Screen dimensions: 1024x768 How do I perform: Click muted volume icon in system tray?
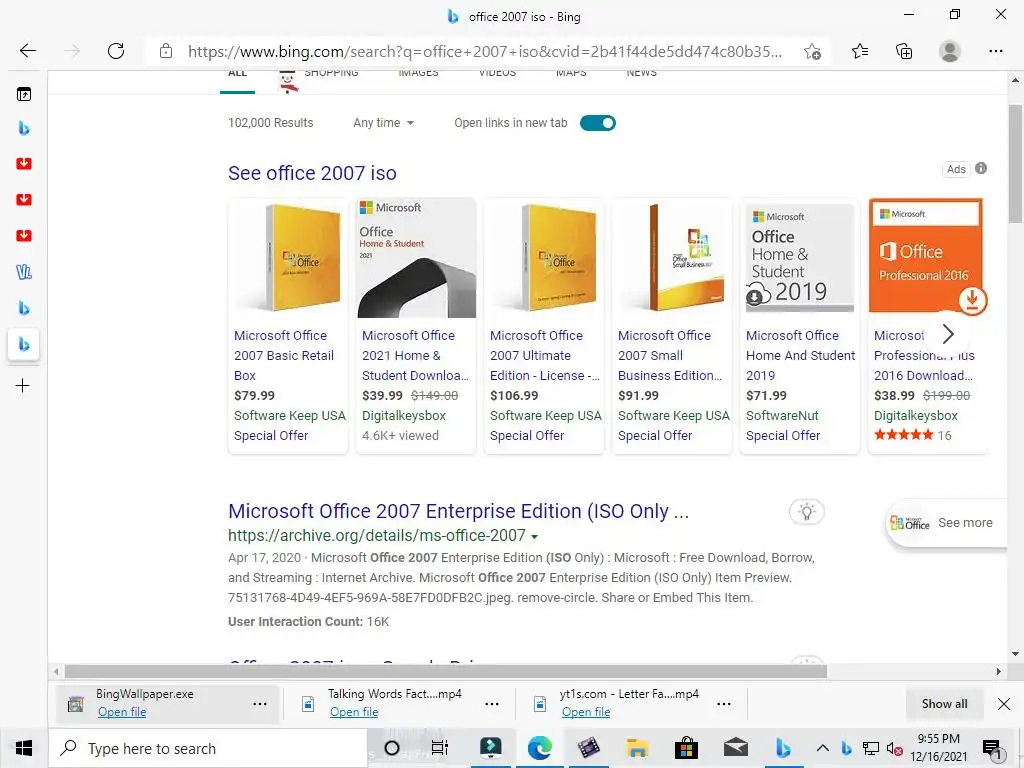[x=894, y=748]
